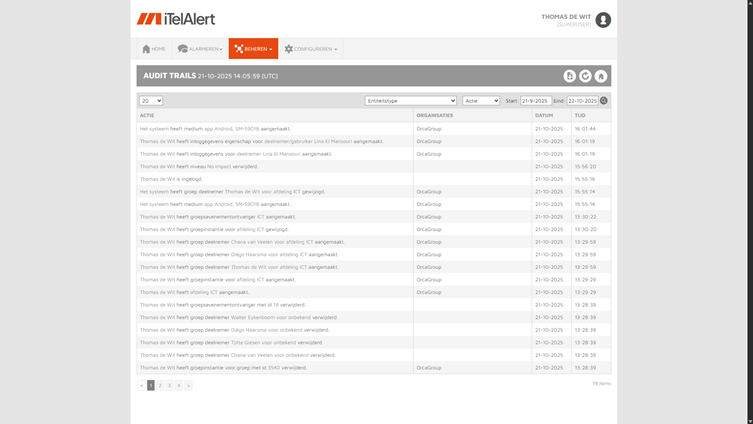This screenshot has height=424, width=753.
Task: Click the 78 items count text
Action: pyautogui.click(x=601, y=384)
